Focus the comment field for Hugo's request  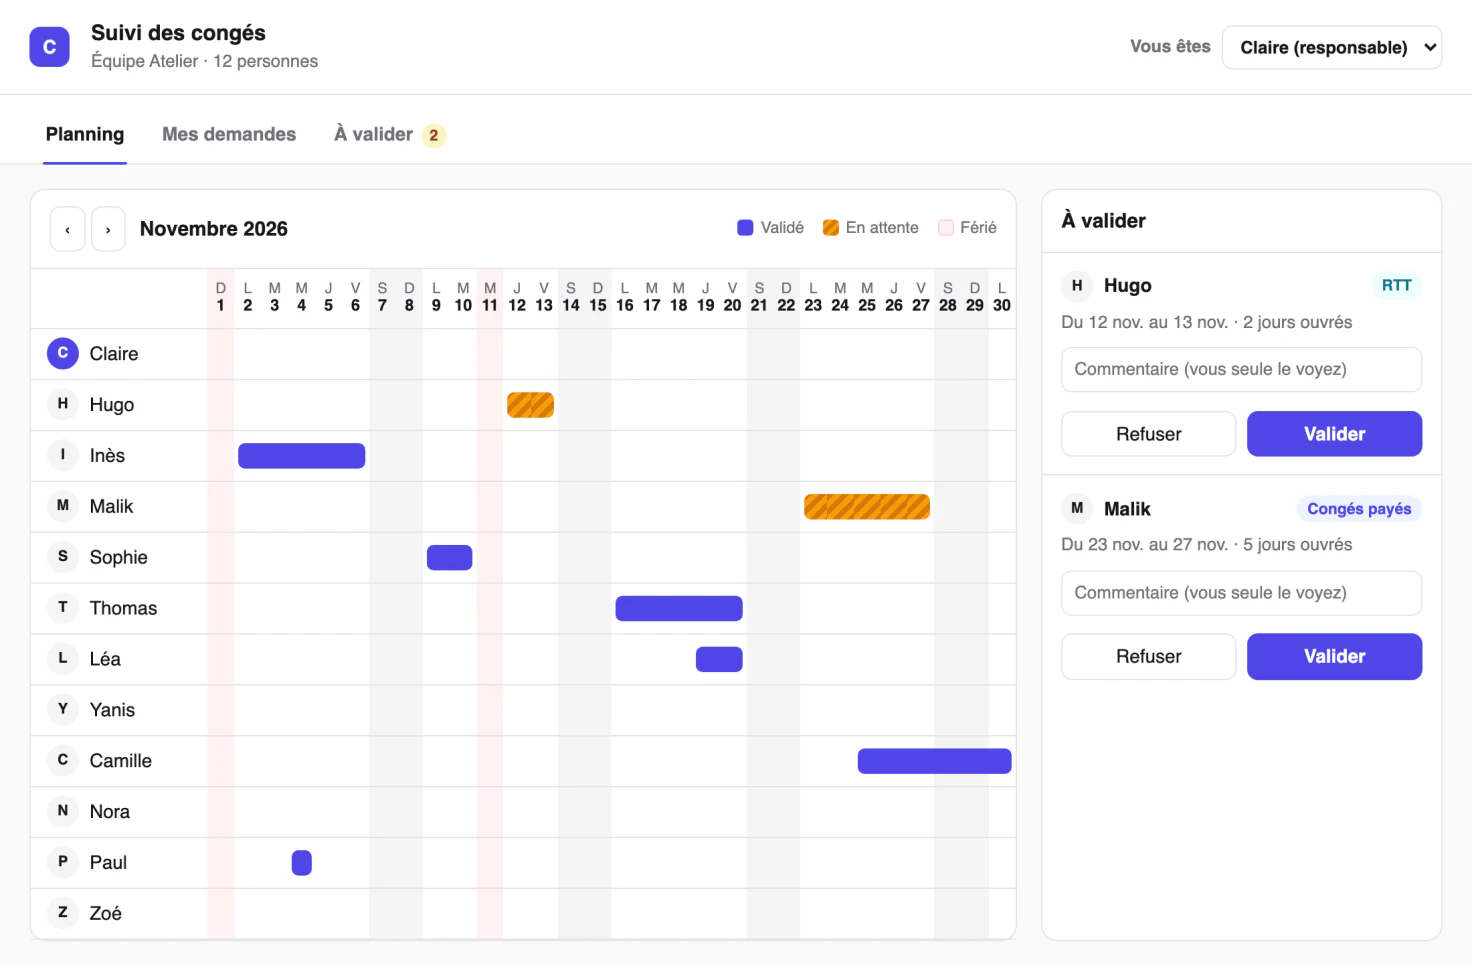pyautogui.click(x=1242, y=369)
